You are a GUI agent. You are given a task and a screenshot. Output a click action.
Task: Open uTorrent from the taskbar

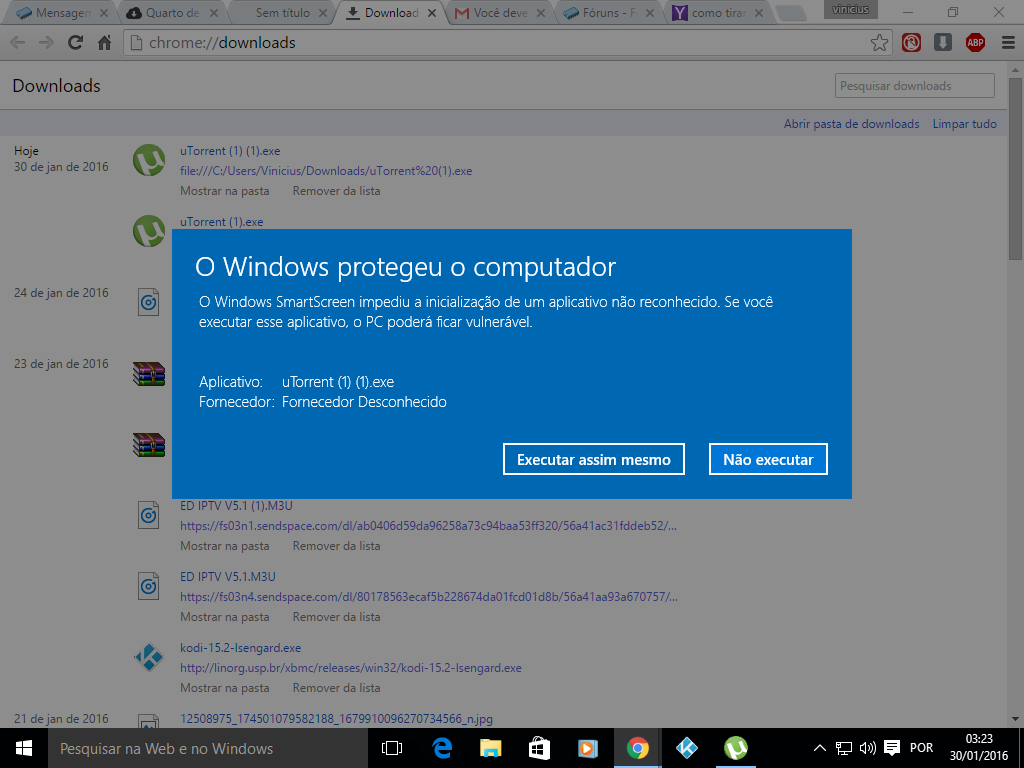[x=736, y=748]
